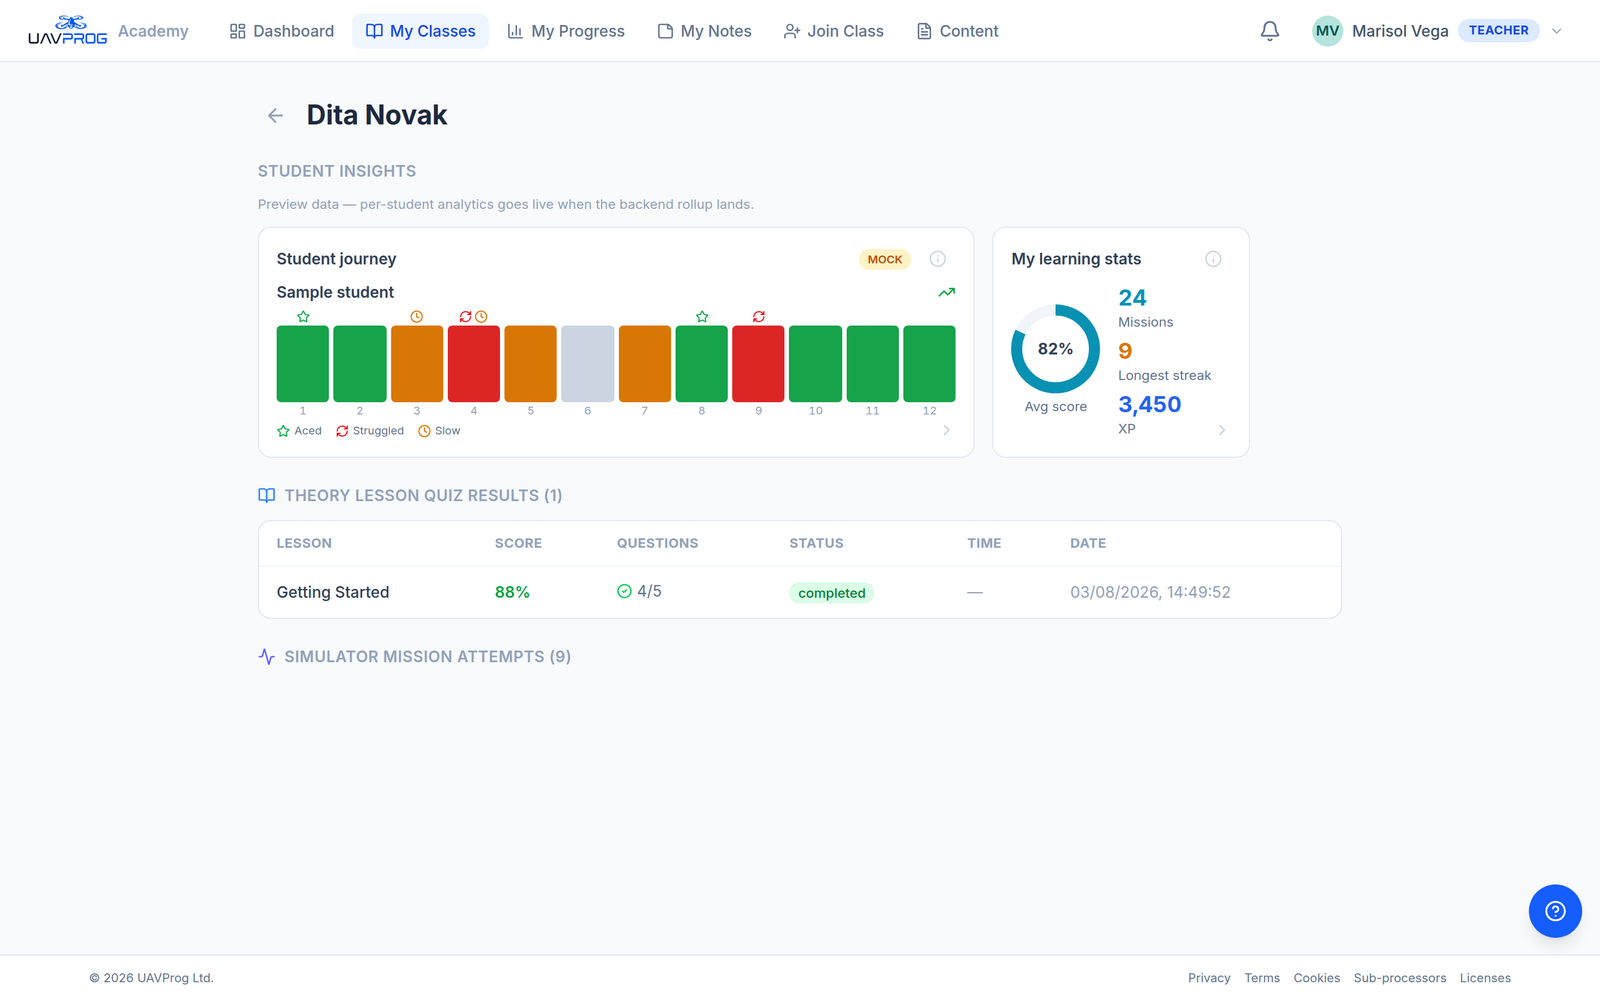The image size is (1600, 1000).
Task: Select orange mission bar 5
Action: pyautogui.click(x=531, y=364)
